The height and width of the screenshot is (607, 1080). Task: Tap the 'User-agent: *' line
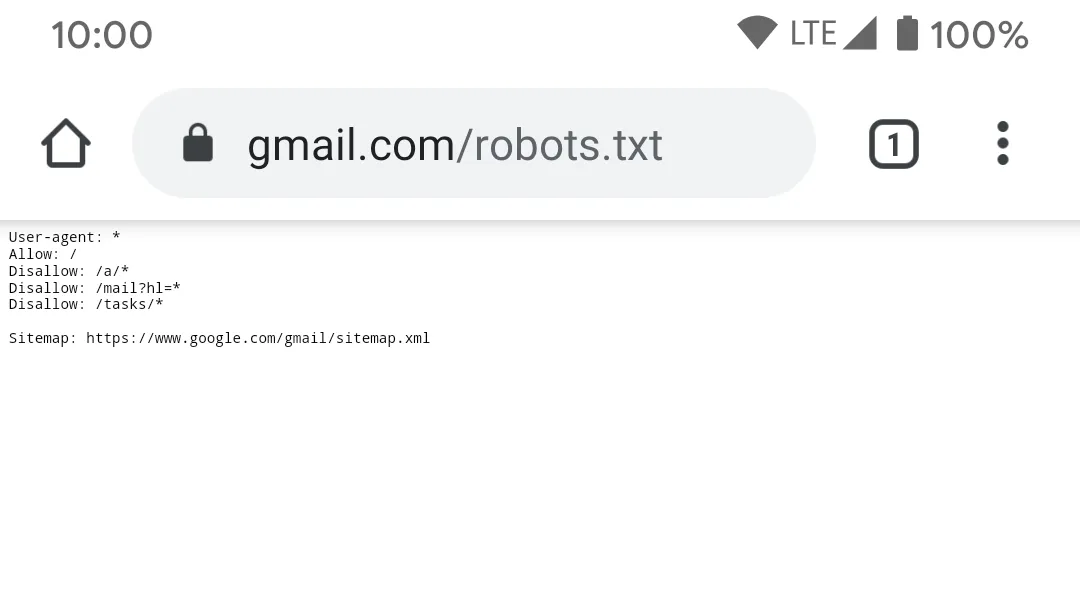pos(64,237)
